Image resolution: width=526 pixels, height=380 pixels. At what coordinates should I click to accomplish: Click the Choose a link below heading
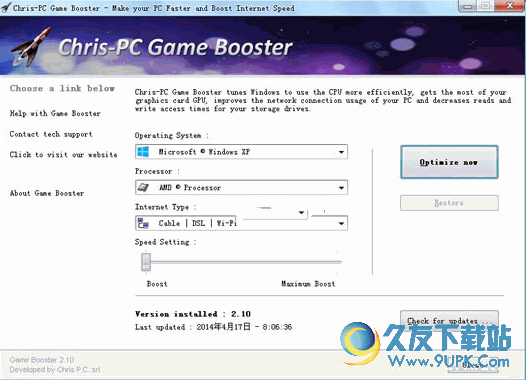point(62,88)
